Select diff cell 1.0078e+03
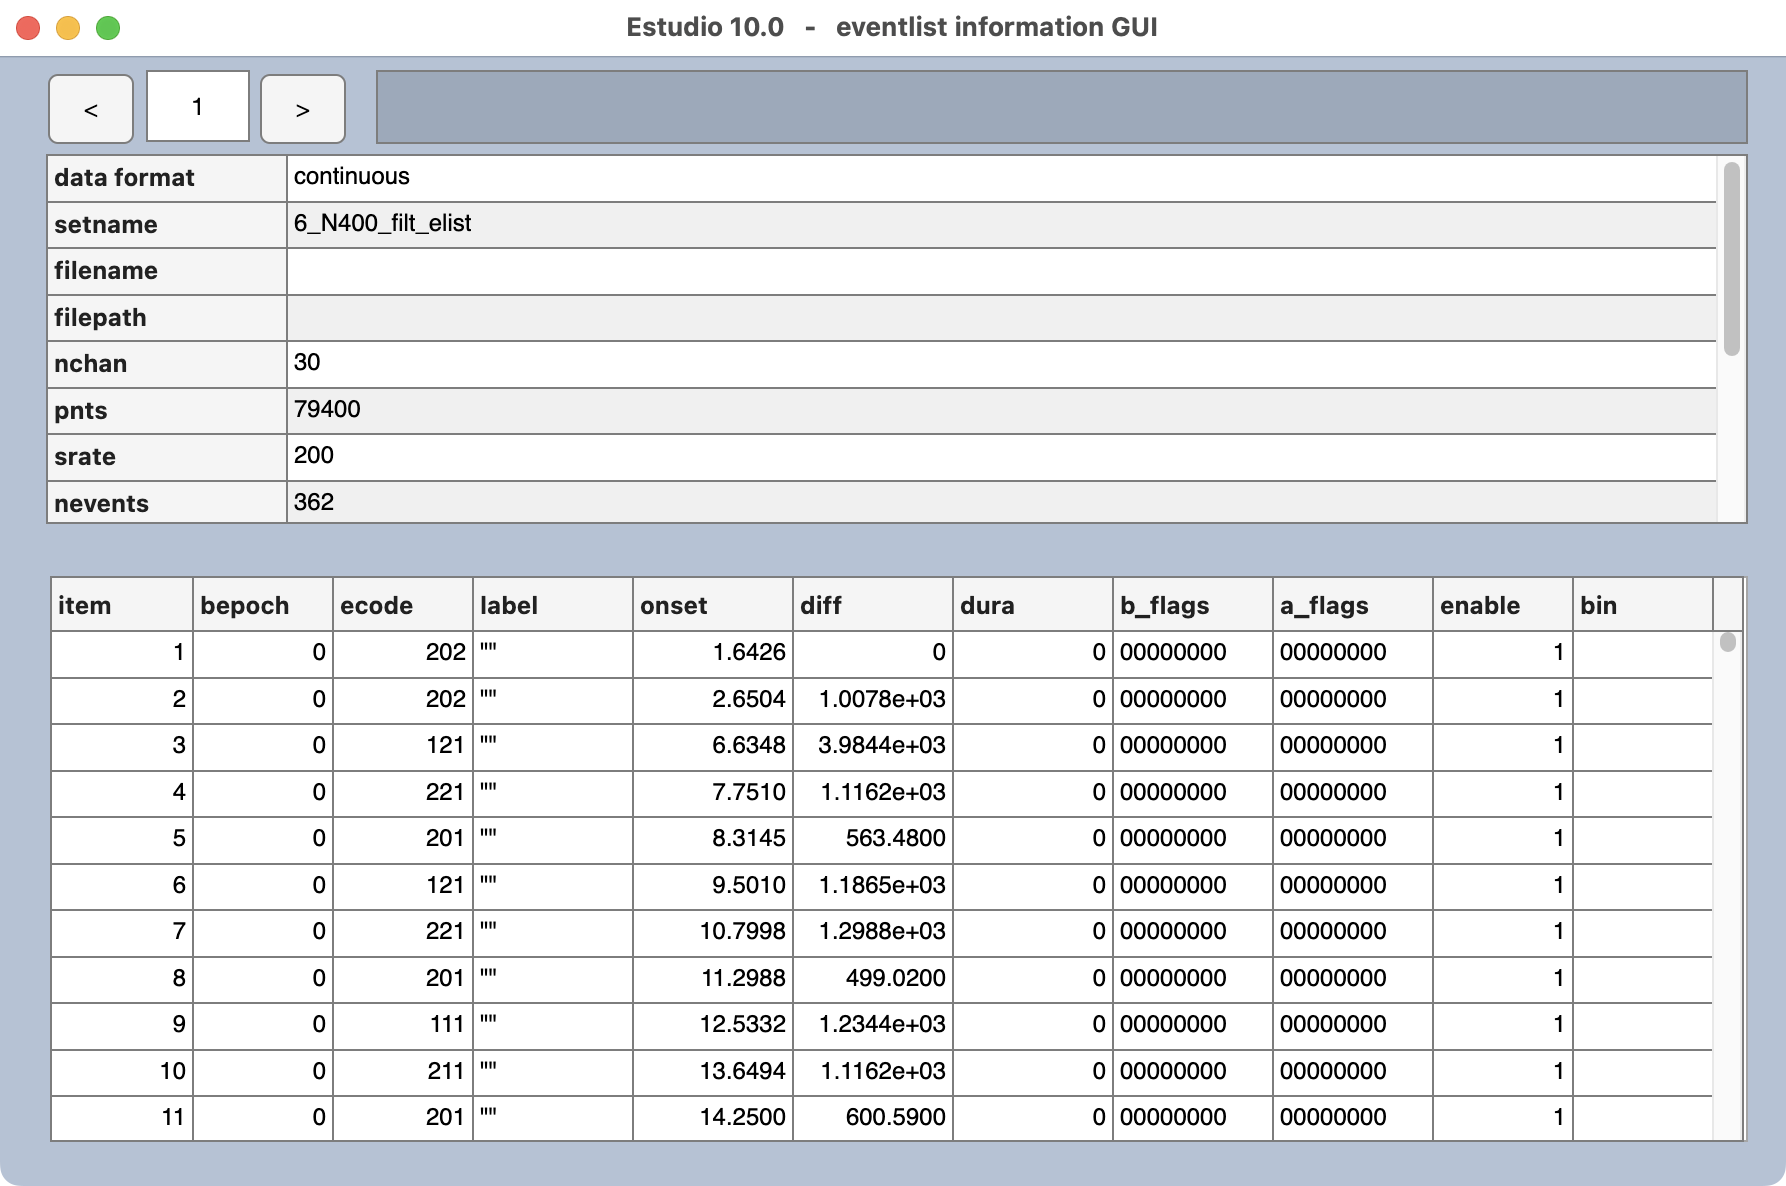Viewport: 1786px width, 1186px height. pos(873,701)
